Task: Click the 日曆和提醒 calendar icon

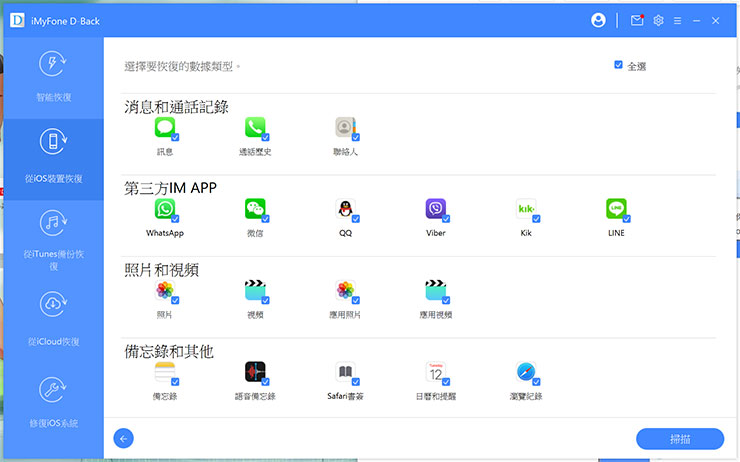Action: [436, 372]
